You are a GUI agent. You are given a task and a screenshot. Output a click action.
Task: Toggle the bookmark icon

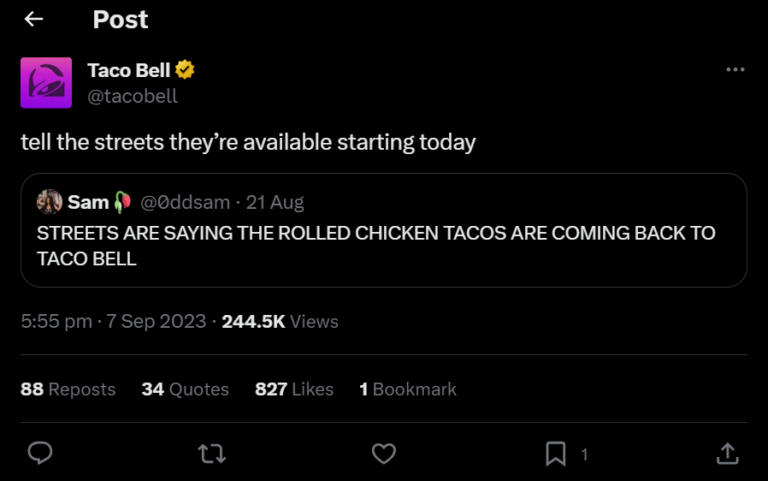click(556, 454)
